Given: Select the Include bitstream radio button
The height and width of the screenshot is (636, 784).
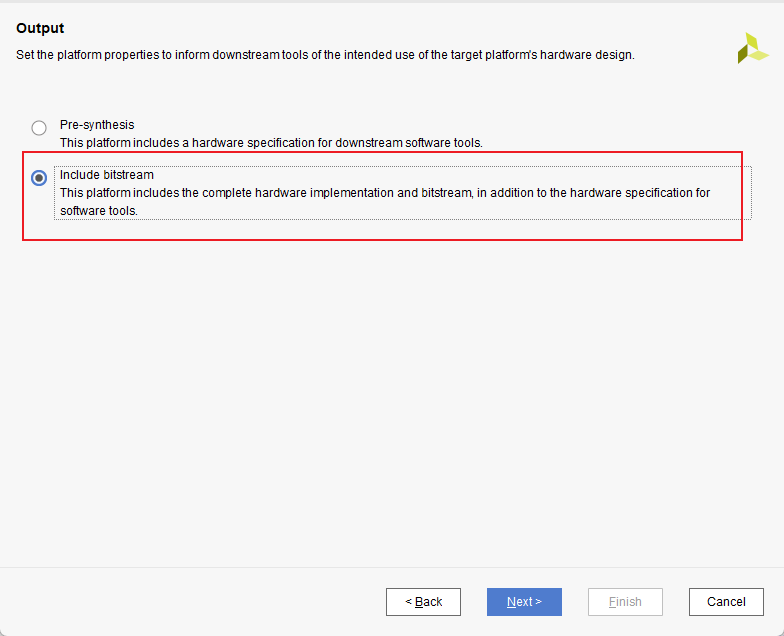Looking at the screenshot, I should (x=39, y=178).
